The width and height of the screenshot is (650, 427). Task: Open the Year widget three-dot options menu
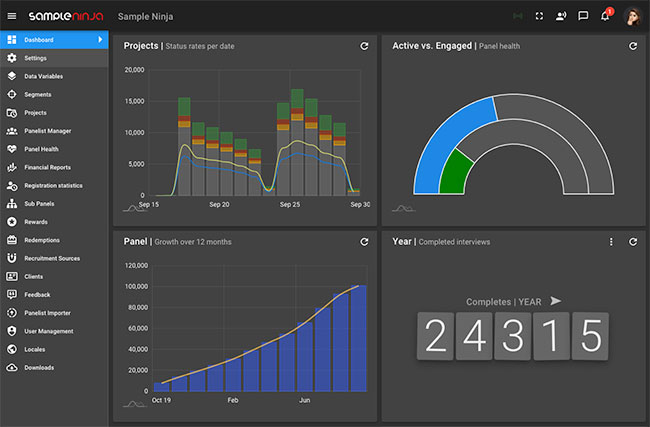[611, 242]
